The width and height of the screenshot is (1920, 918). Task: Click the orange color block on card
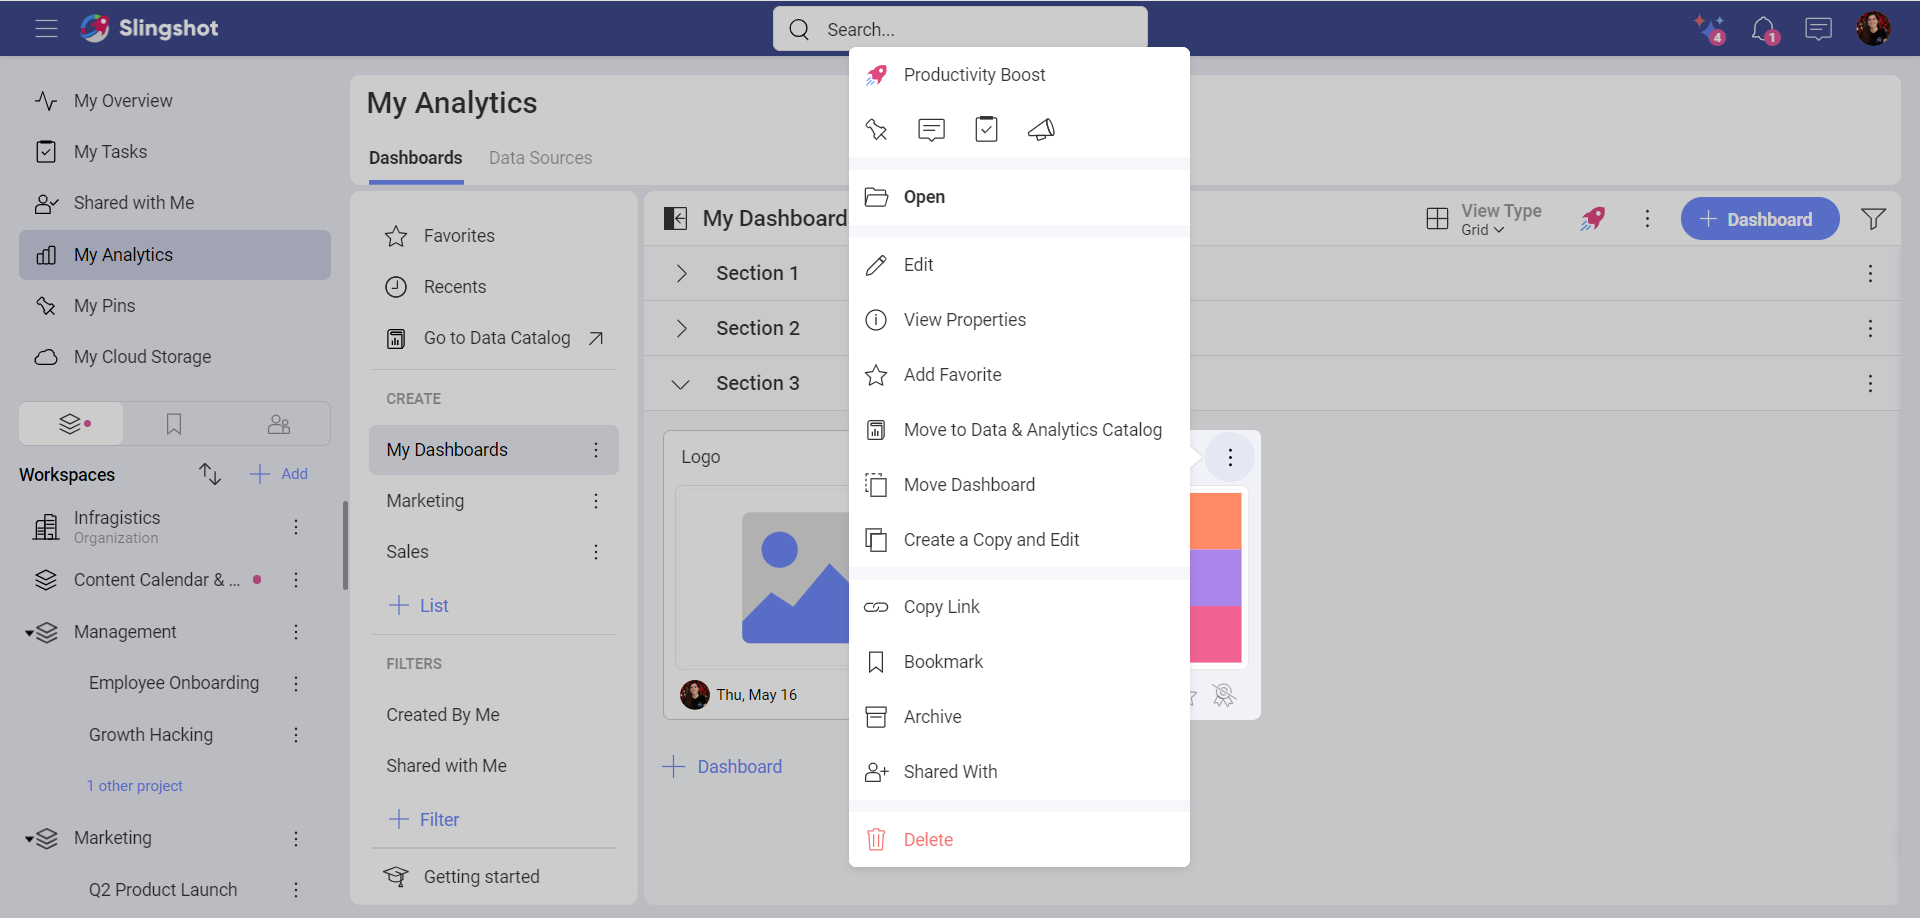coord(1216,521)
